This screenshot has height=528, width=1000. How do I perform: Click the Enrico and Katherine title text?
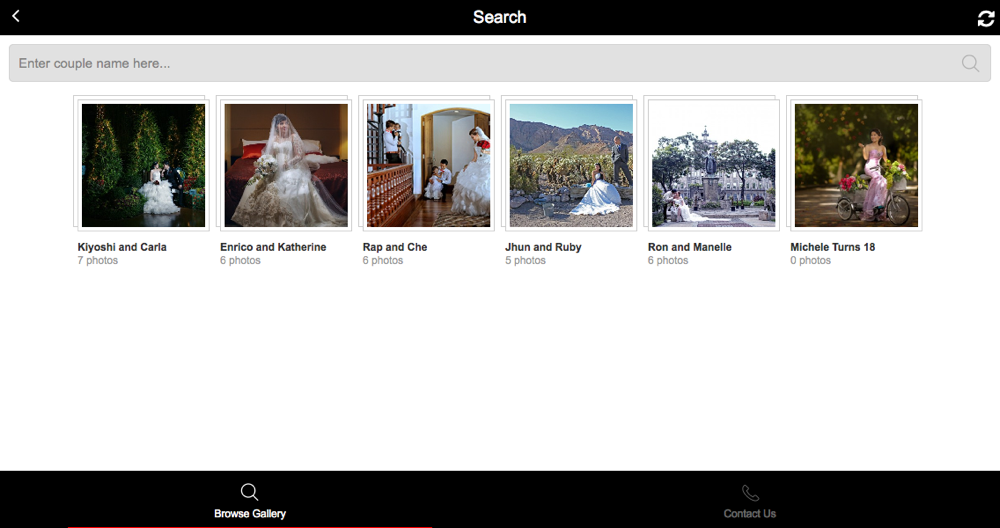coord(273,247)
